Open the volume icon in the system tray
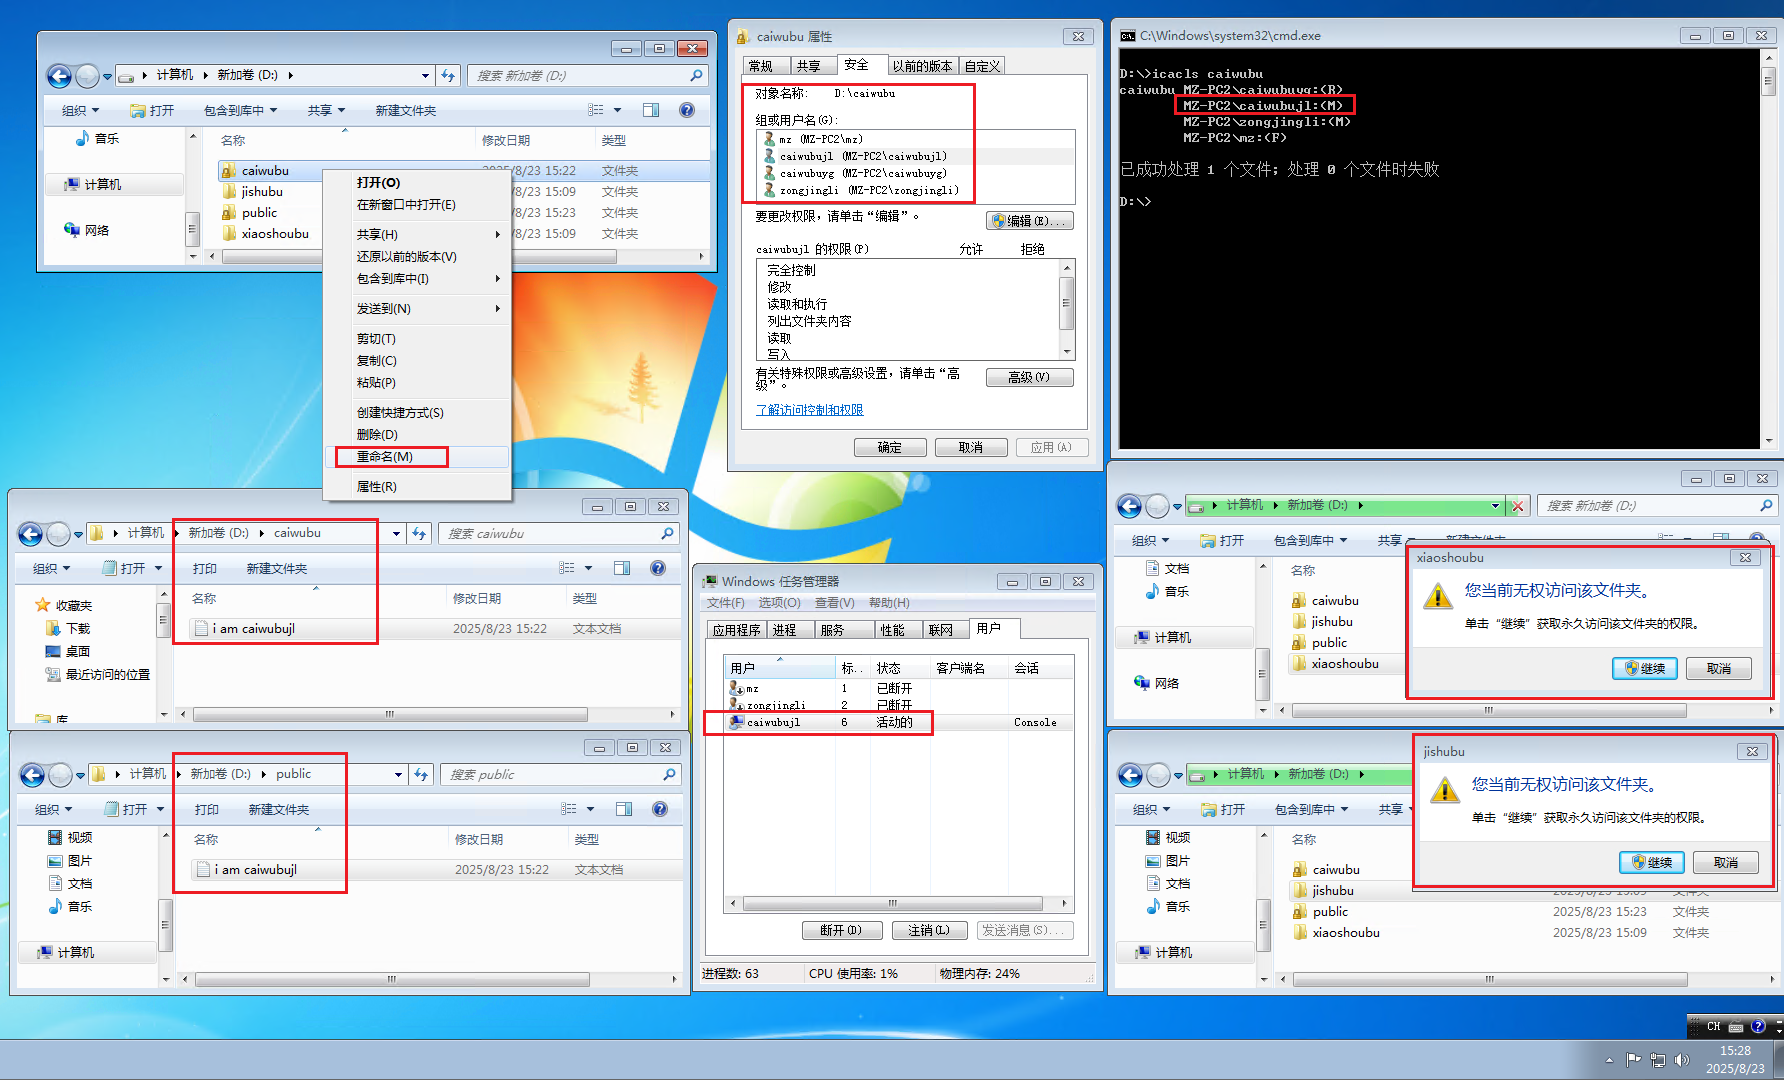This screenshot has height=1080, width=1784. (1682, 1060)
